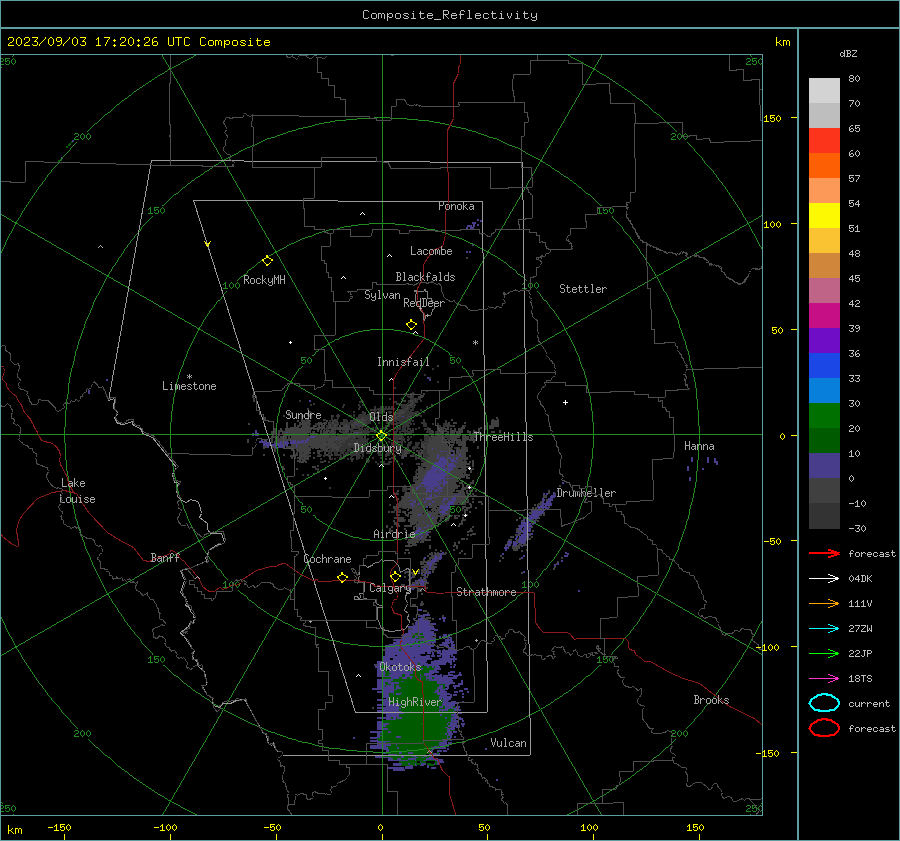Screen dimensions: 900x841
Task: Click the Sundre town label
Action: [303, 414]
